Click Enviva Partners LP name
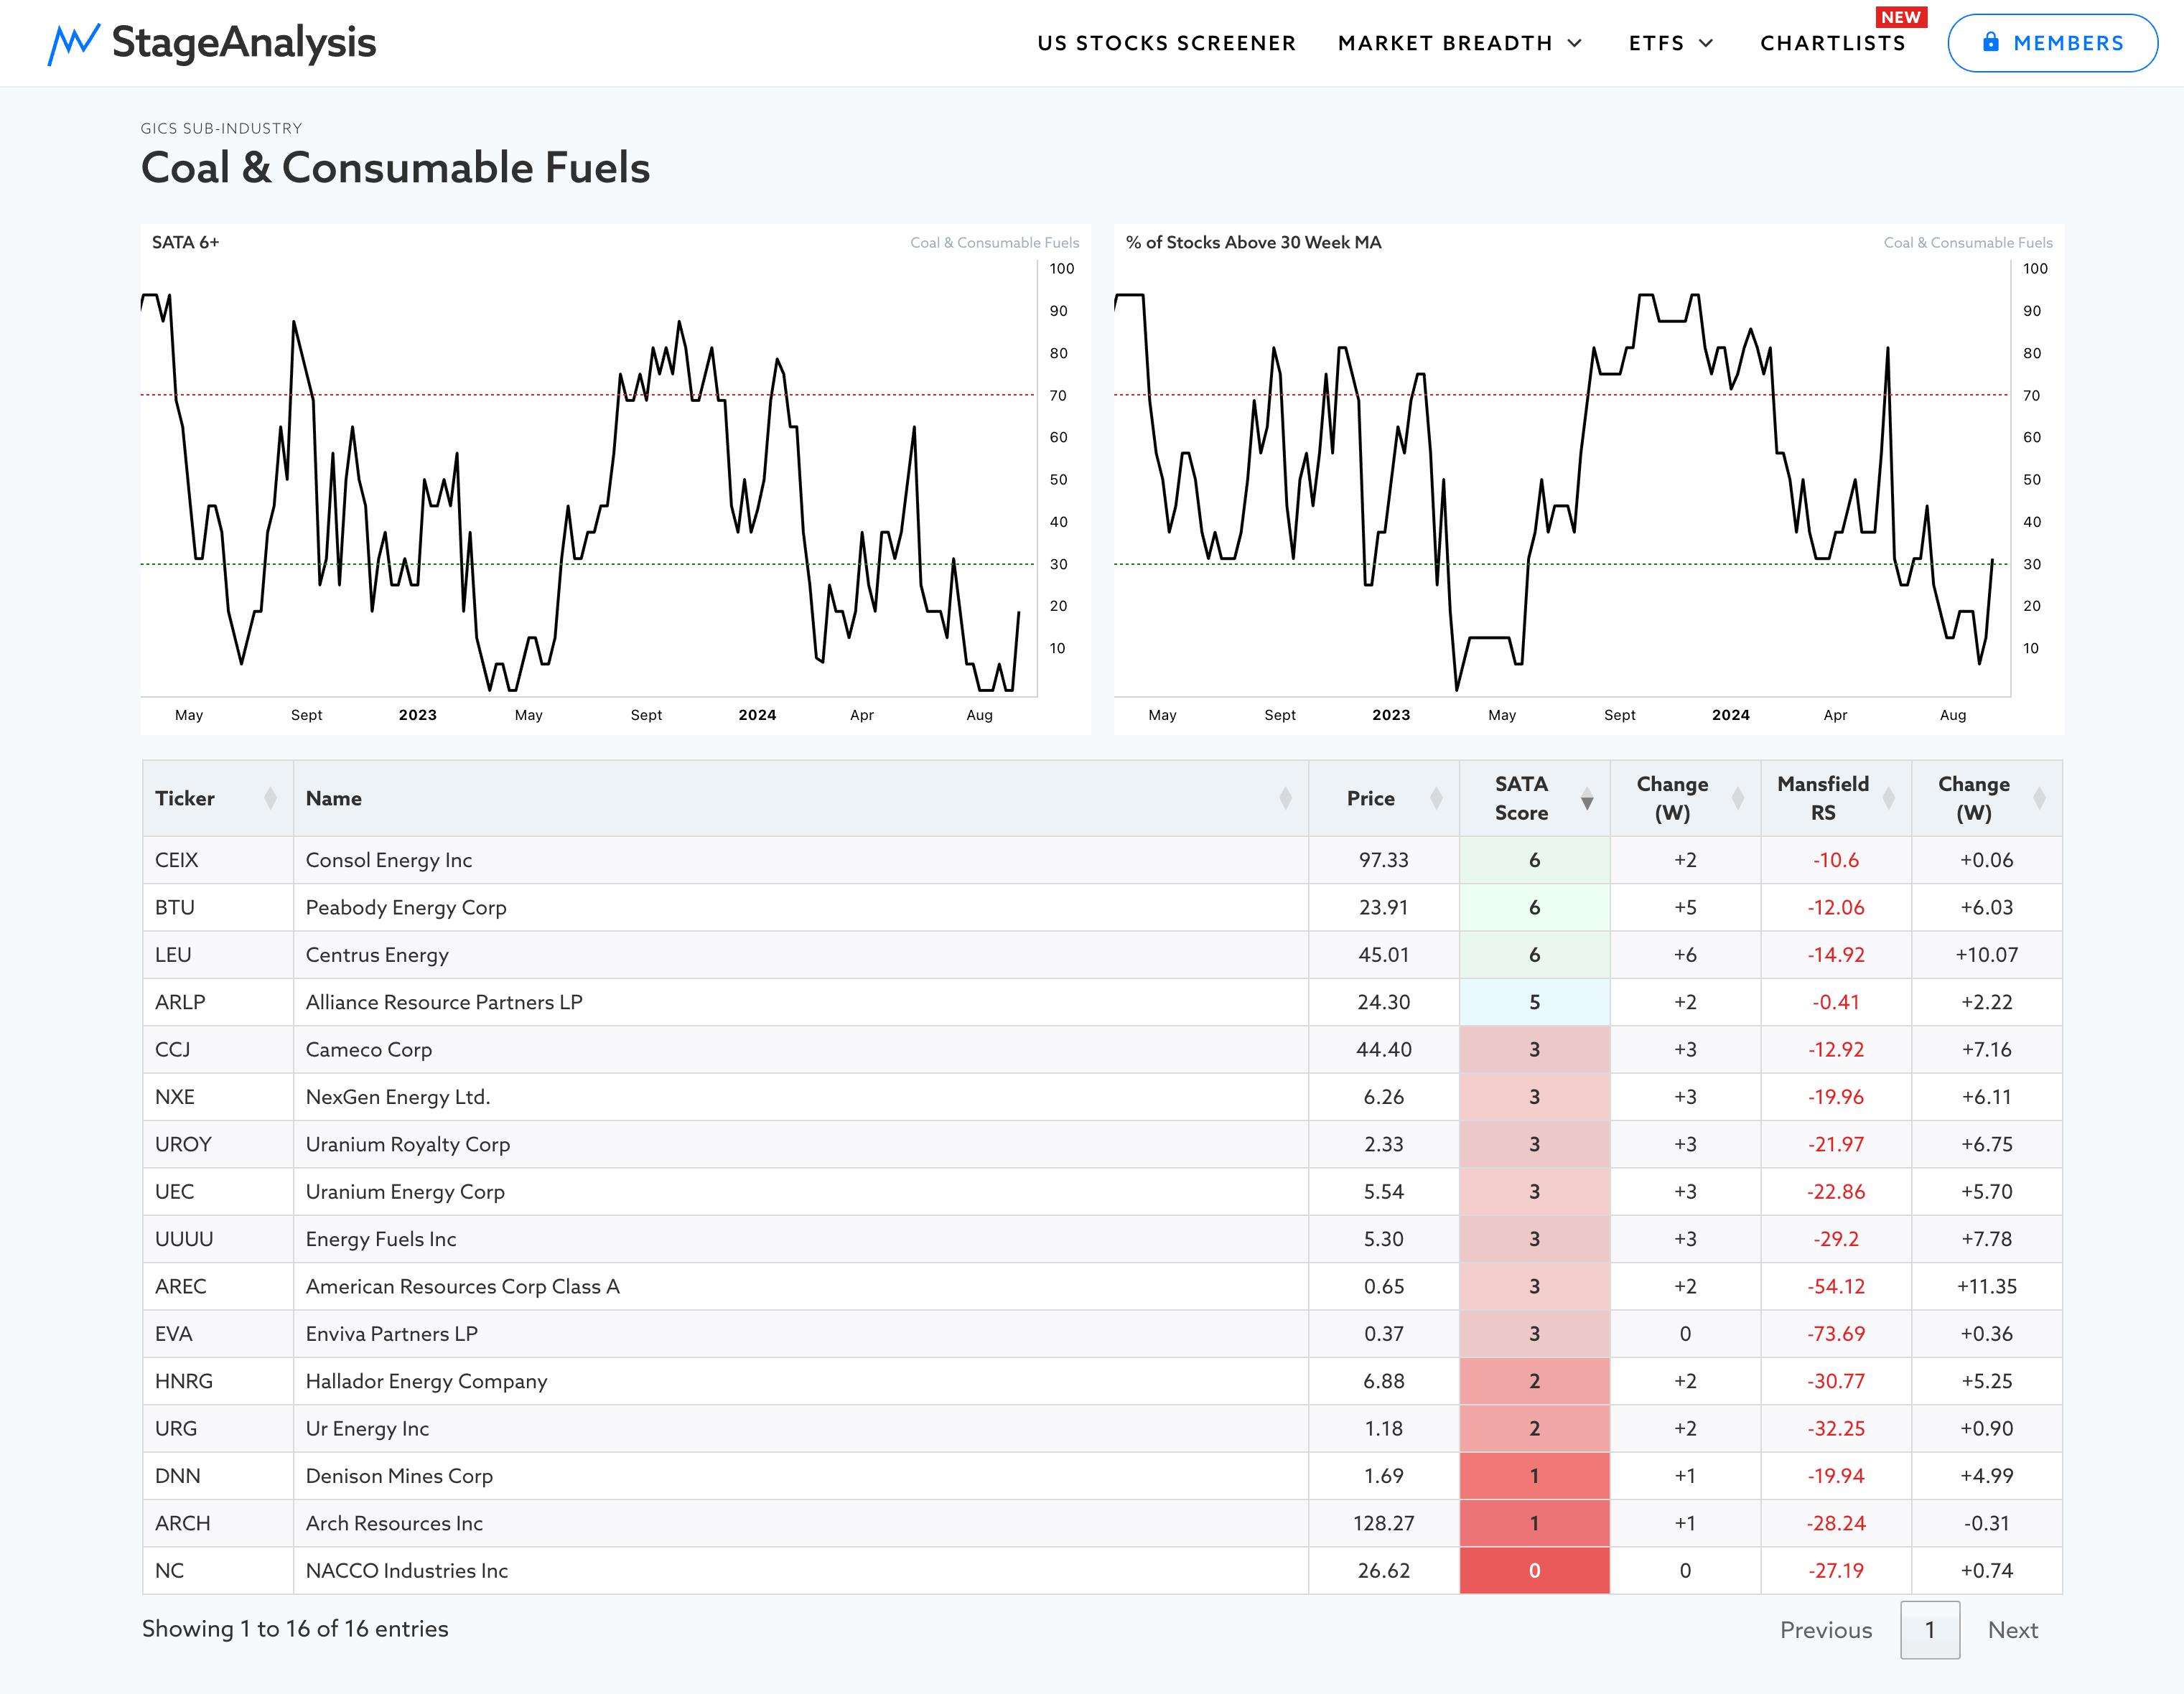 click(392, 1334)
